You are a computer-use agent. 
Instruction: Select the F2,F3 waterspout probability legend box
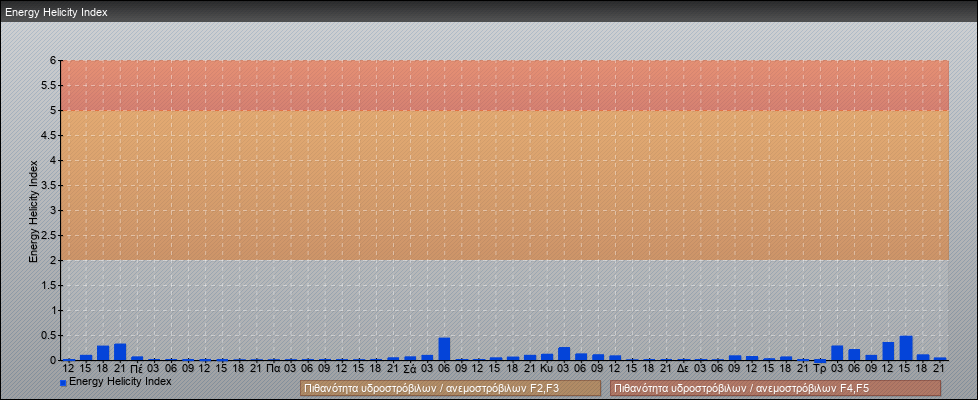coord(450,388)
